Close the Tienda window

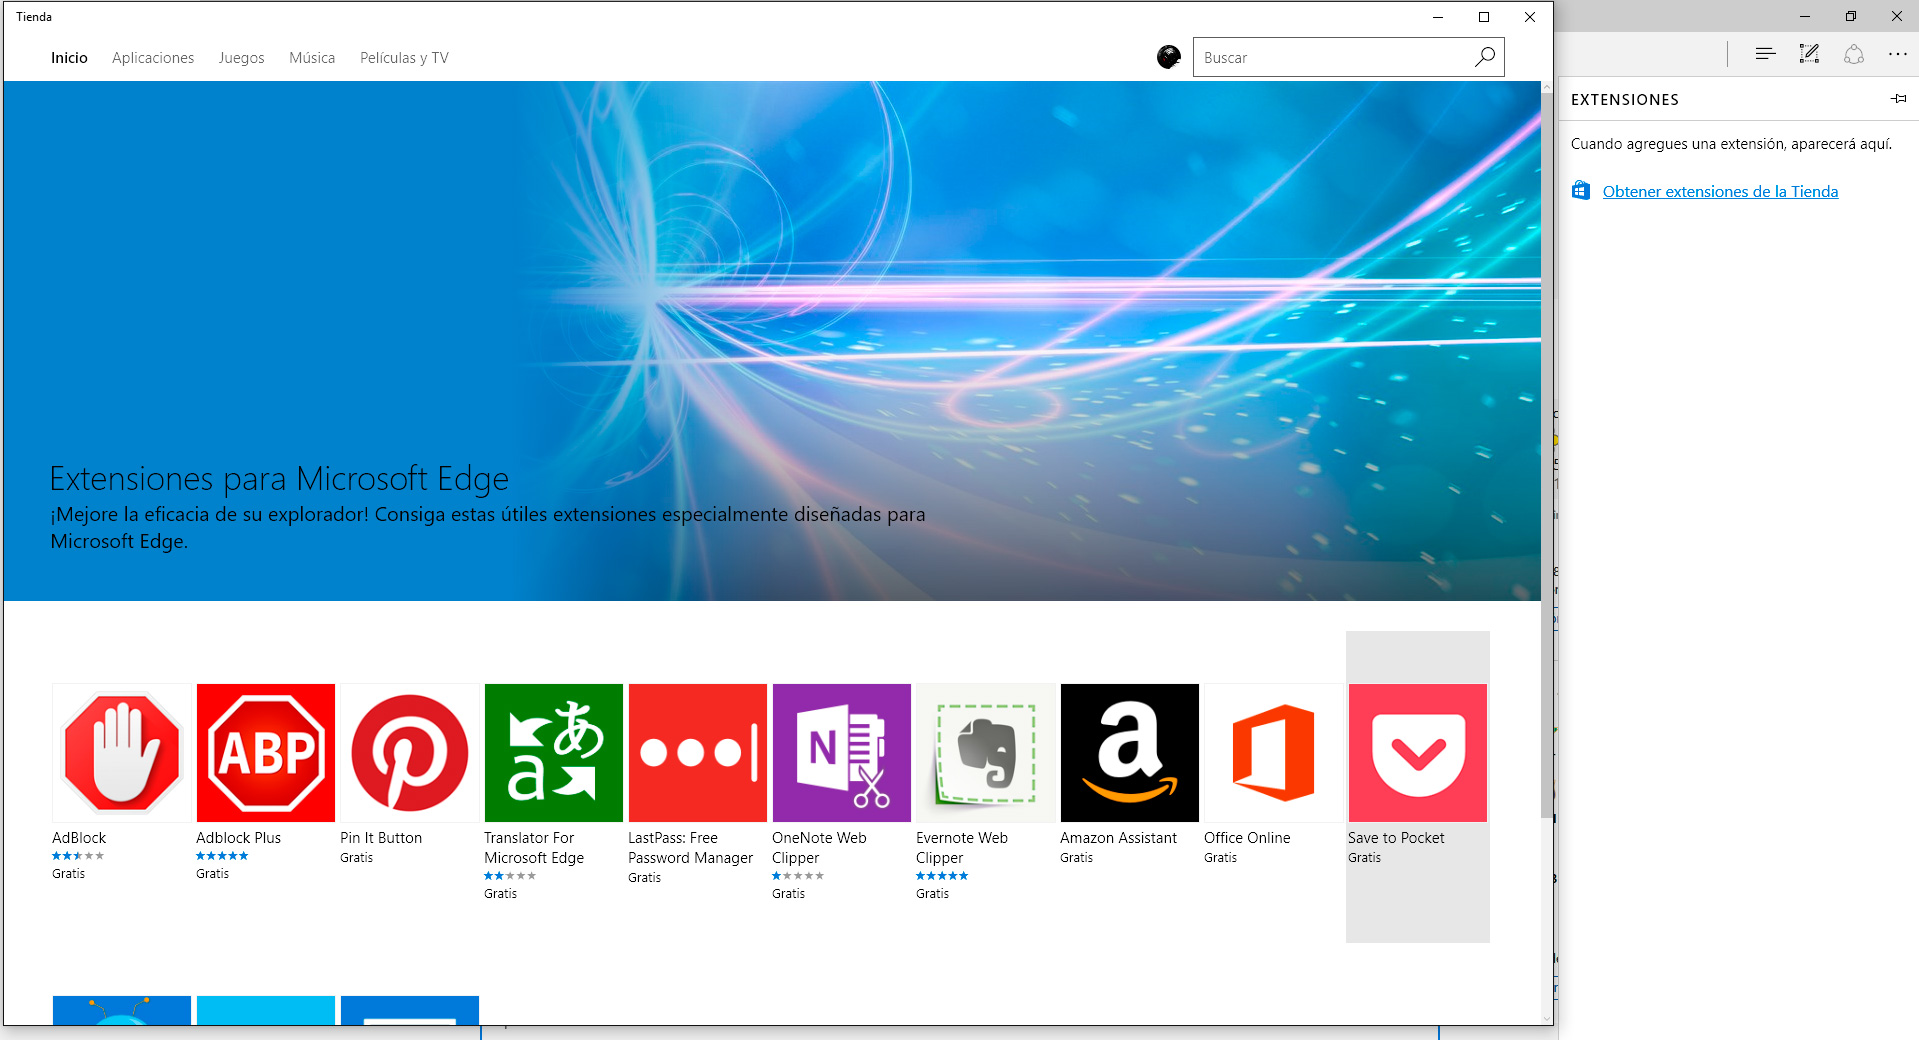[1530, 17]
